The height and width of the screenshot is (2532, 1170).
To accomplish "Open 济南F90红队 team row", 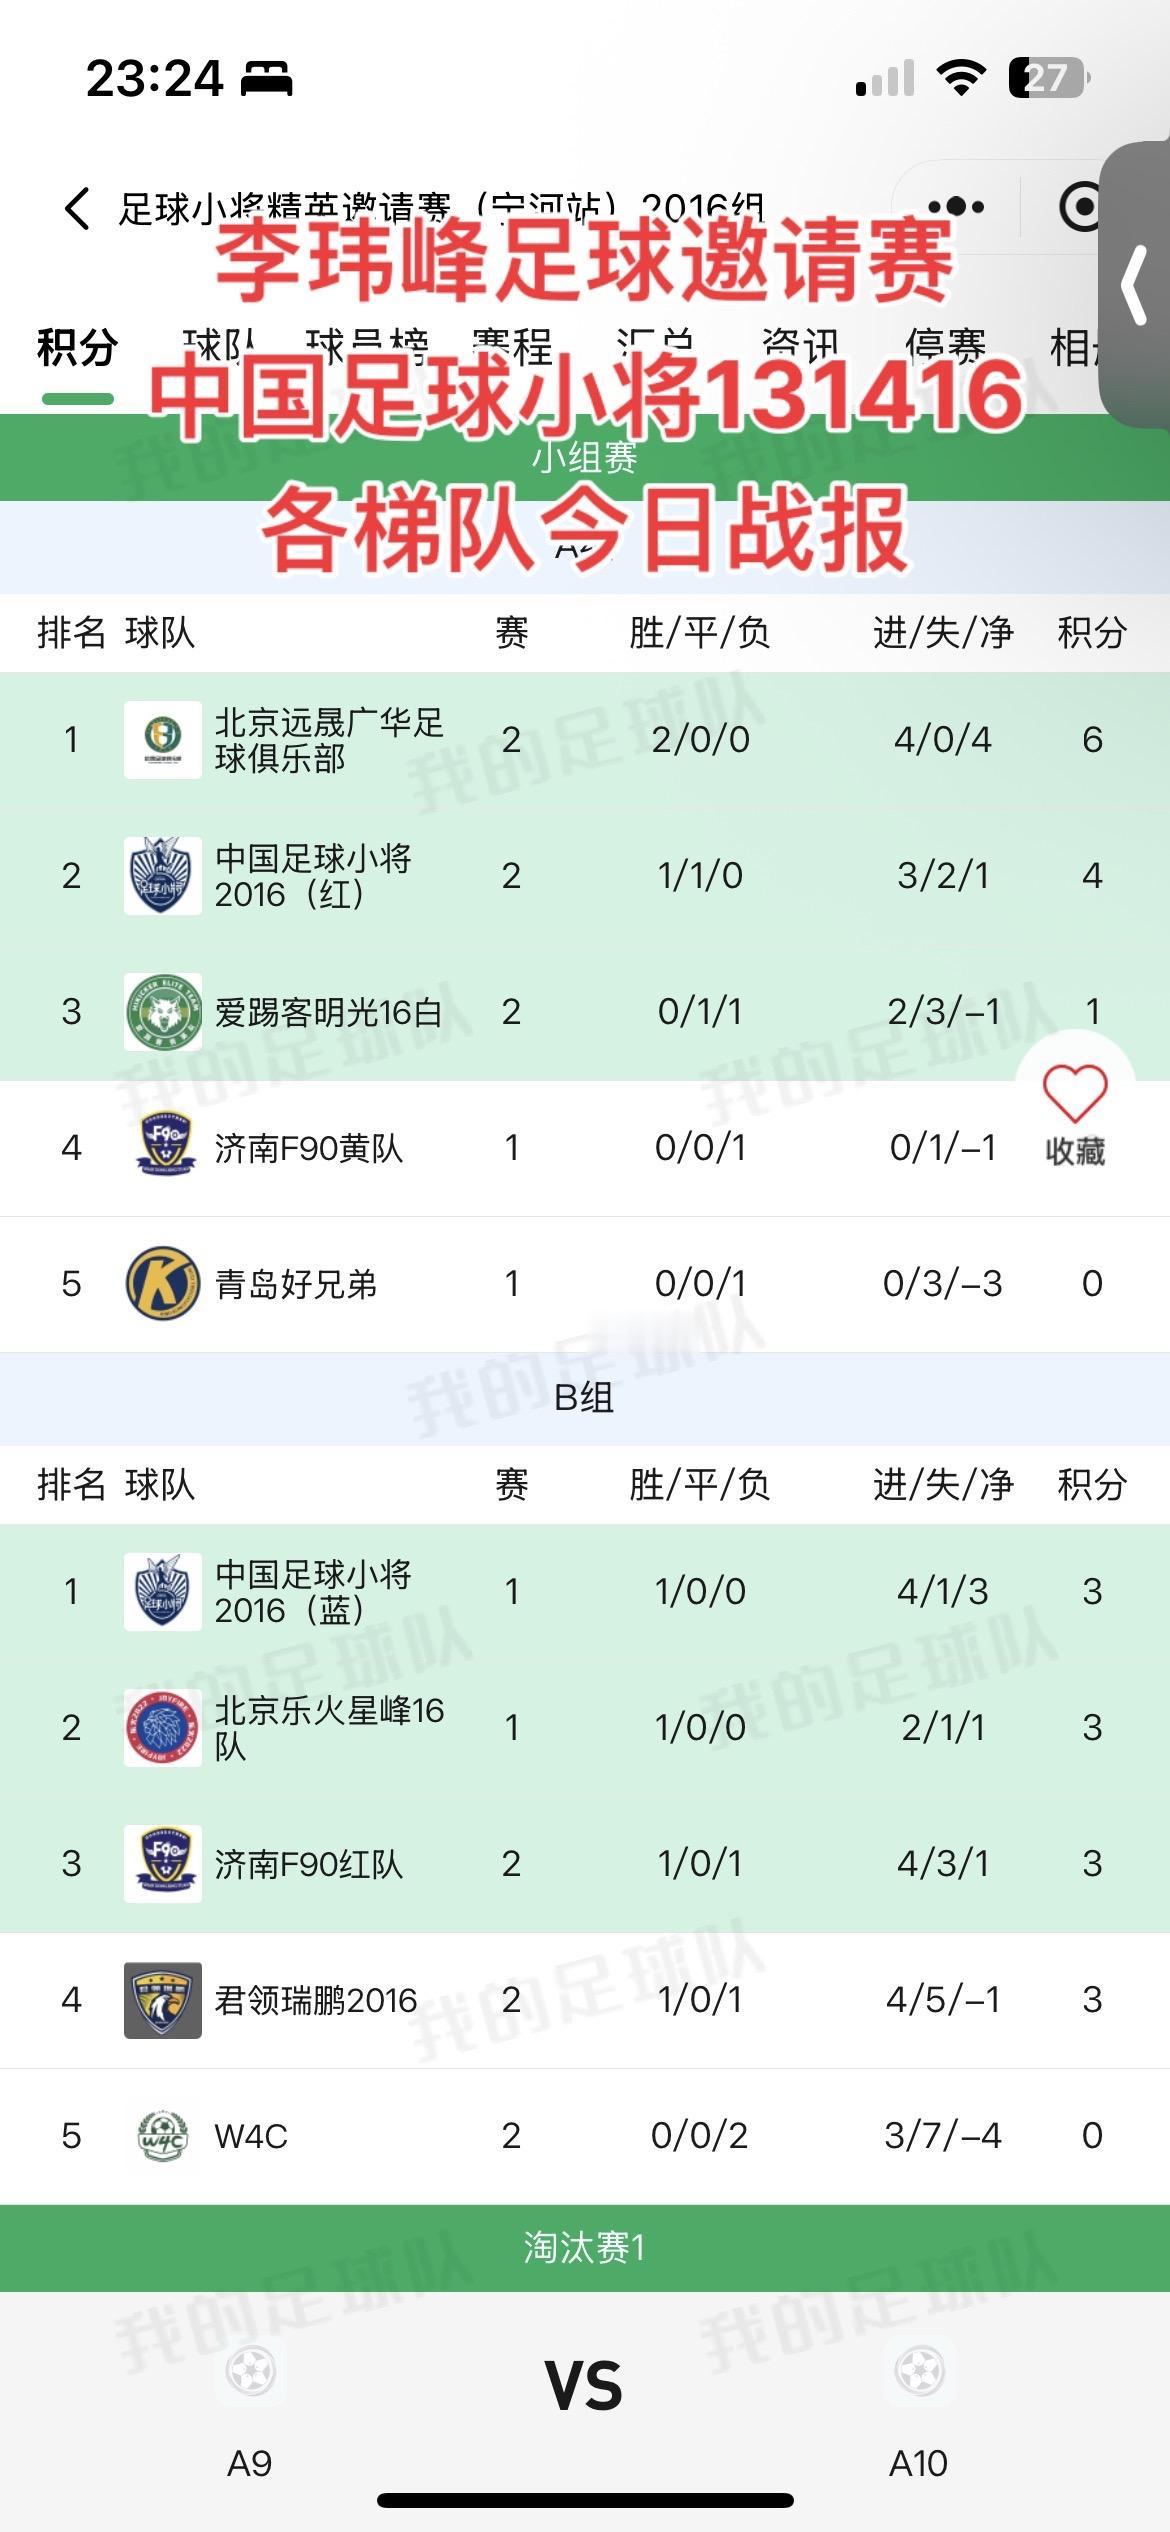I will point(585,1864).
